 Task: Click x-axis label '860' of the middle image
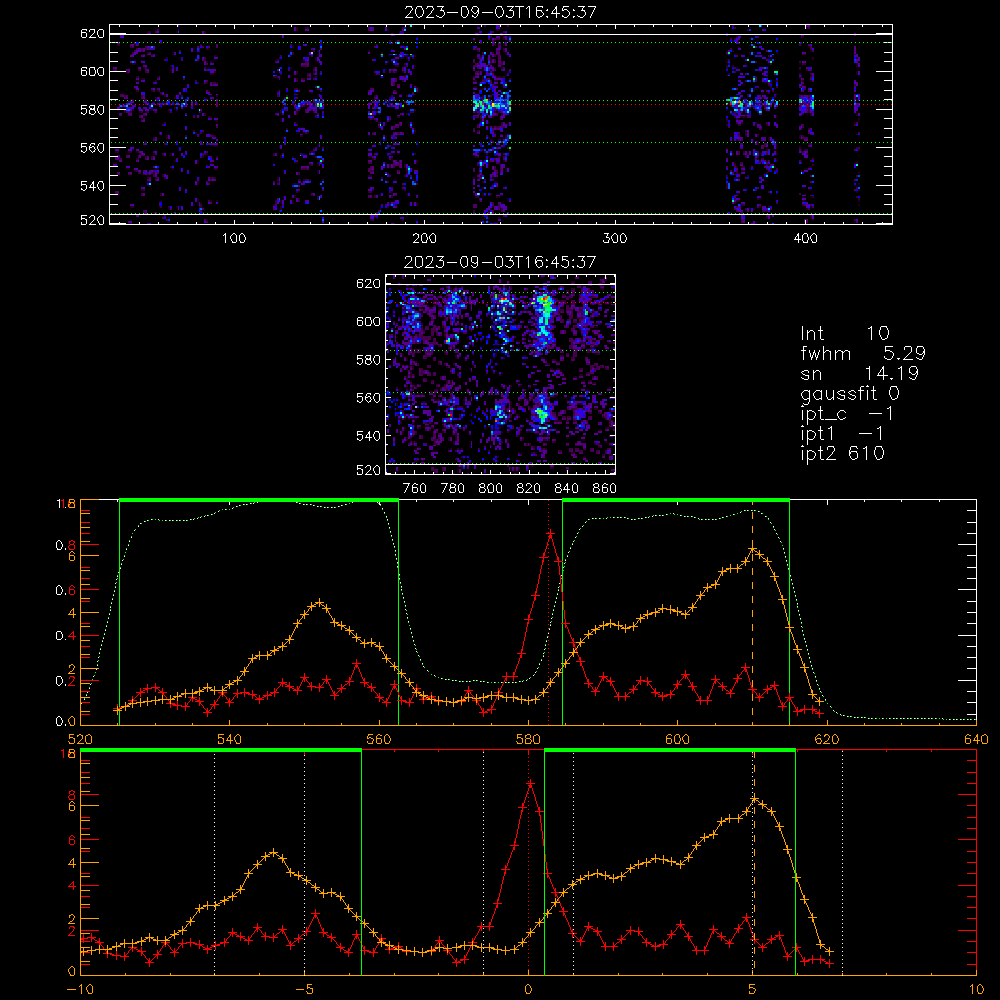click(605, 489)
